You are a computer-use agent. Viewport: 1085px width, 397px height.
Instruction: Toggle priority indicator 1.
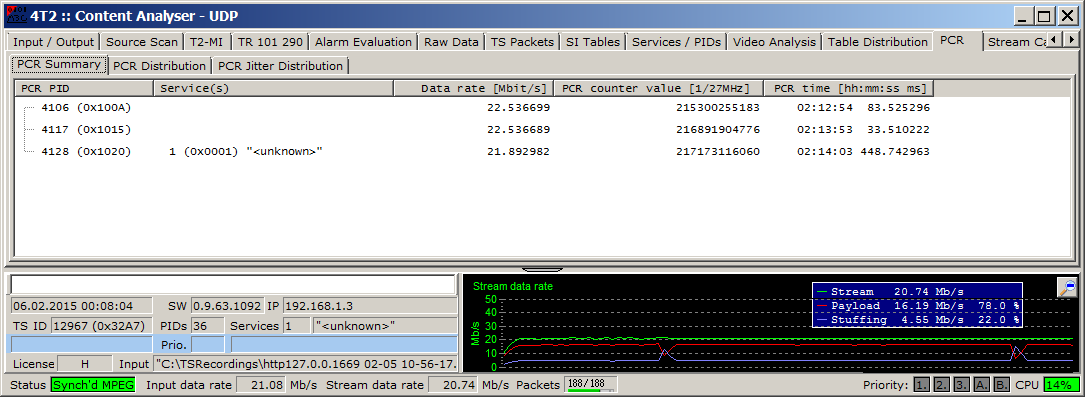(922, 385)
